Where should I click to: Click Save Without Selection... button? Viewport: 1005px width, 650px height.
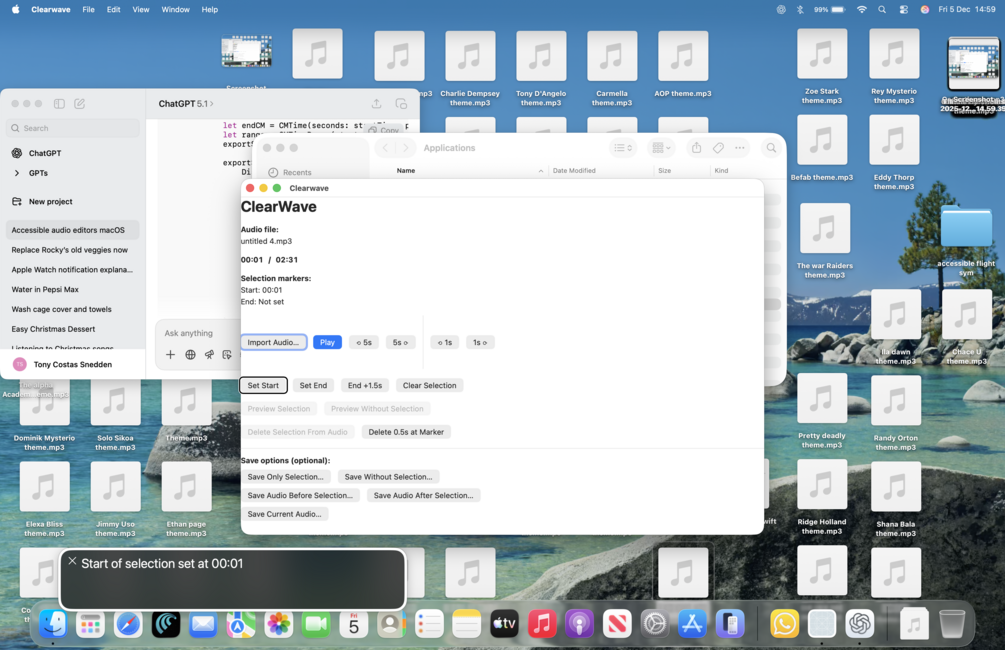coord(388,477)
